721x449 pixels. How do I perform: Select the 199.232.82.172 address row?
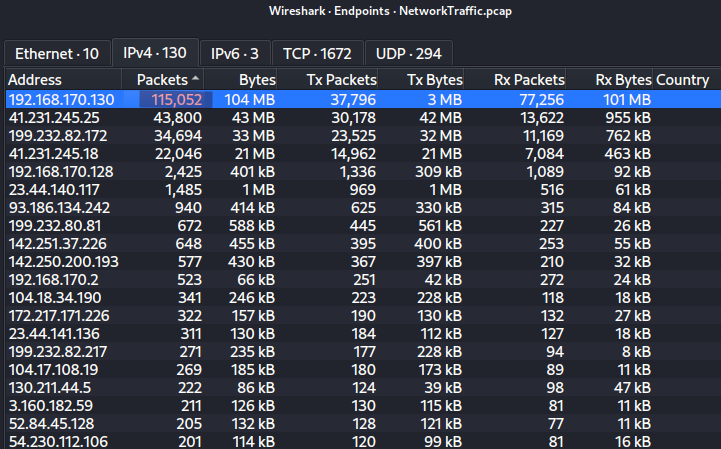363,136
